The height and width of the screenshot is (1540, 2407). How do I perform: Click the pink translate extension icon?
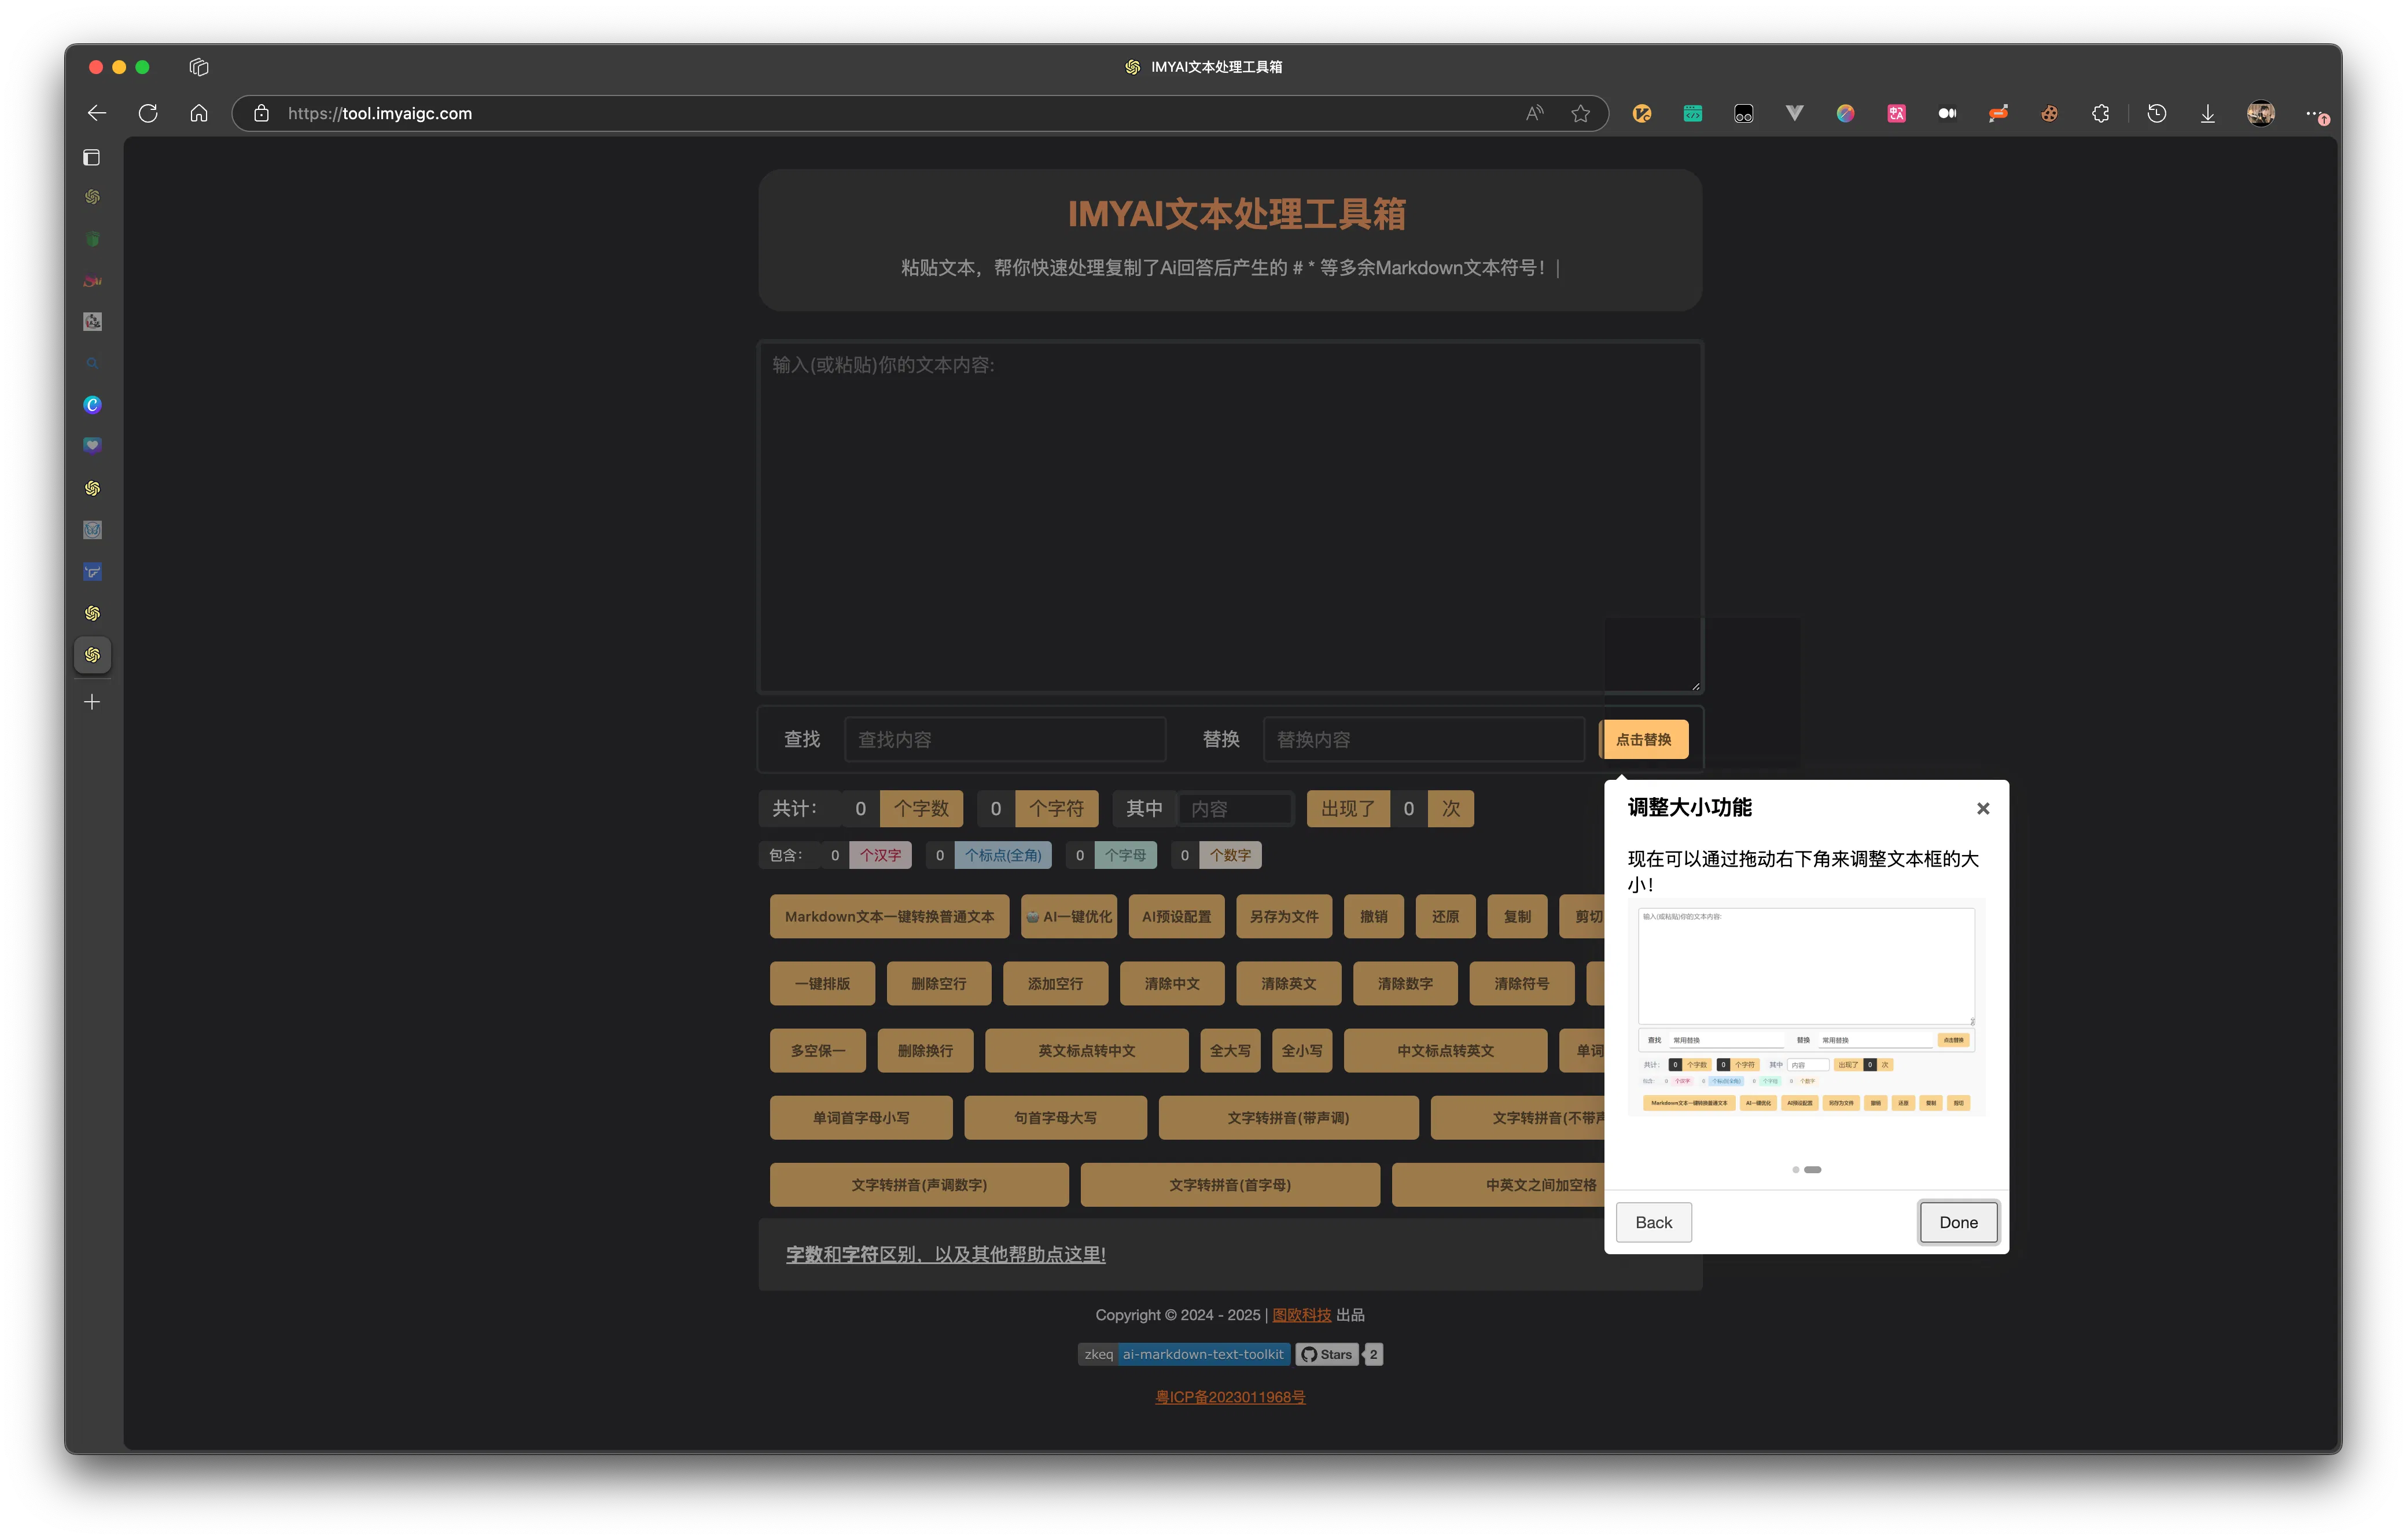pos(1897,113)
